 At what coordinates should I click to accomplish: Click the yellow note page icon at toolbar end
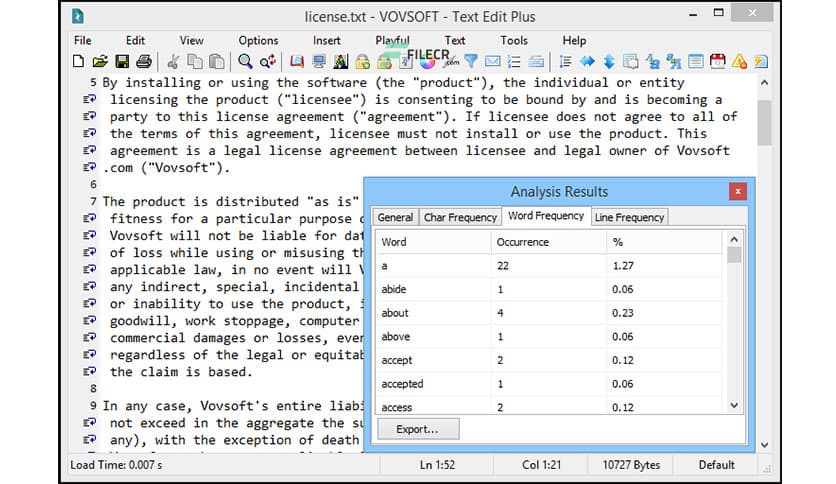[761, 62]
